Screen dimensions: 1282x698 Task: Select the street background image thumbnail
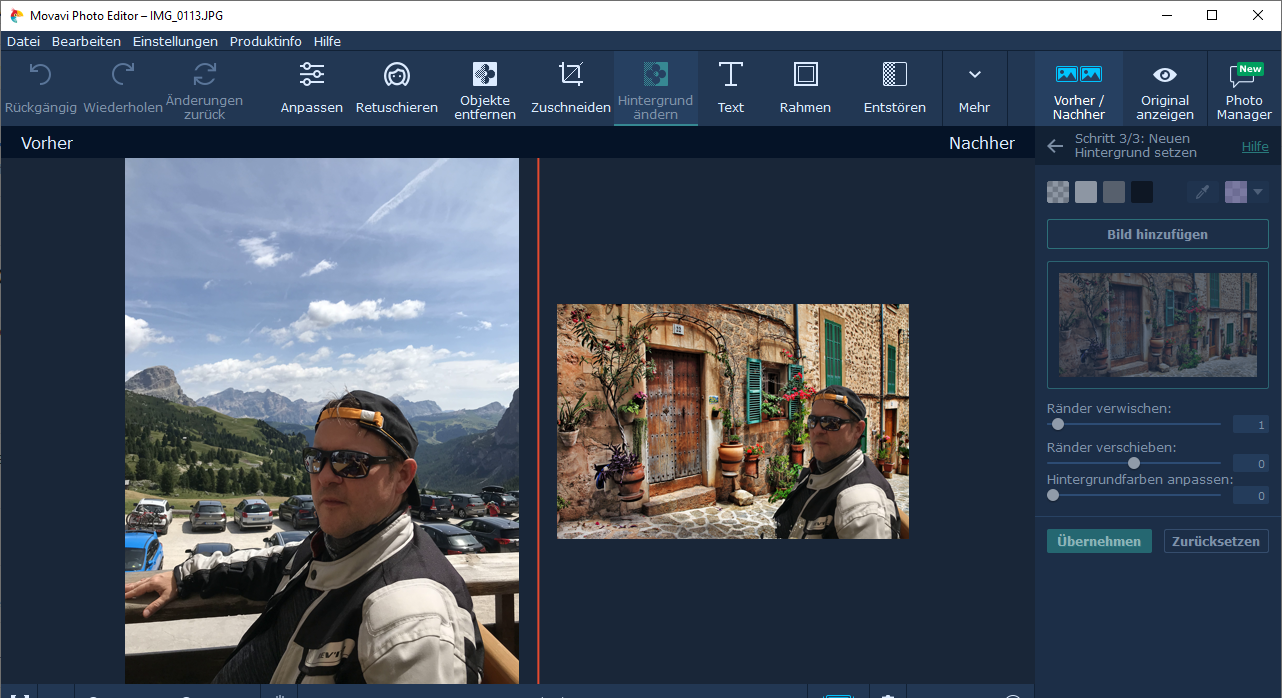tap(1157, 324)
